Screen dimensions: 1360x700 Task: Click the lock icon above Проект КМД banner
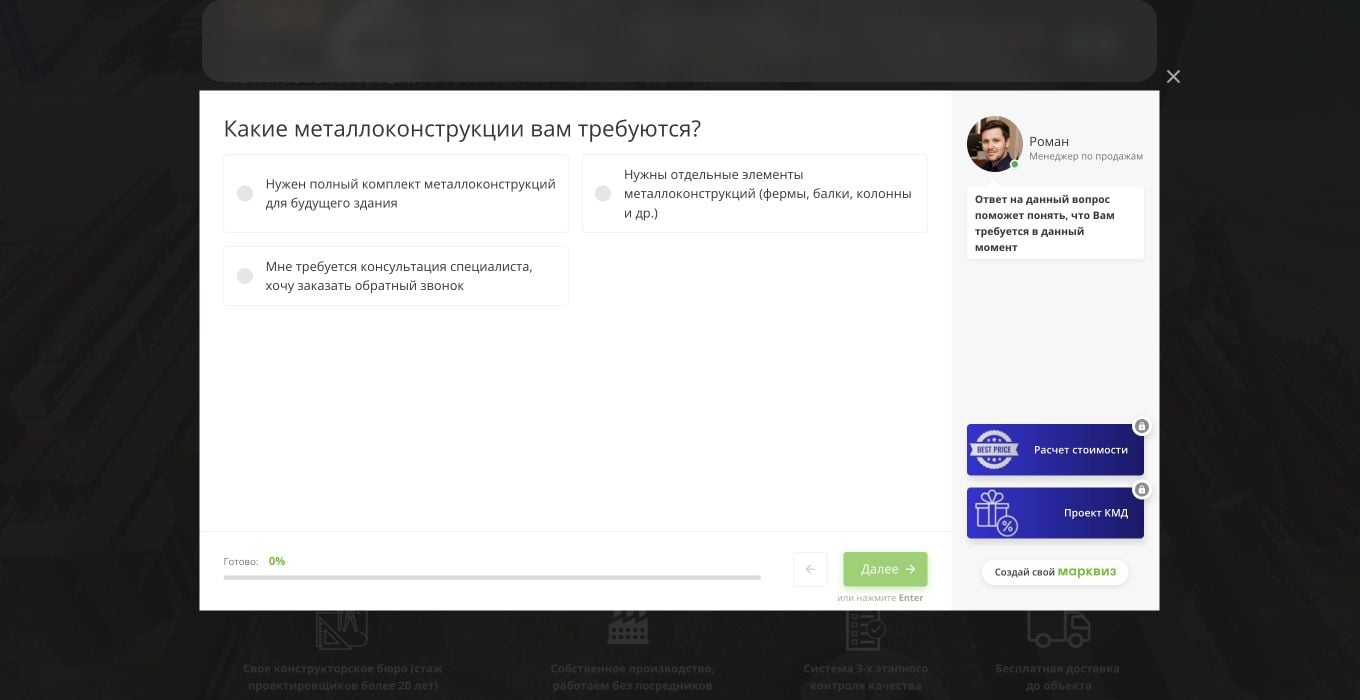coord(1141,489)
